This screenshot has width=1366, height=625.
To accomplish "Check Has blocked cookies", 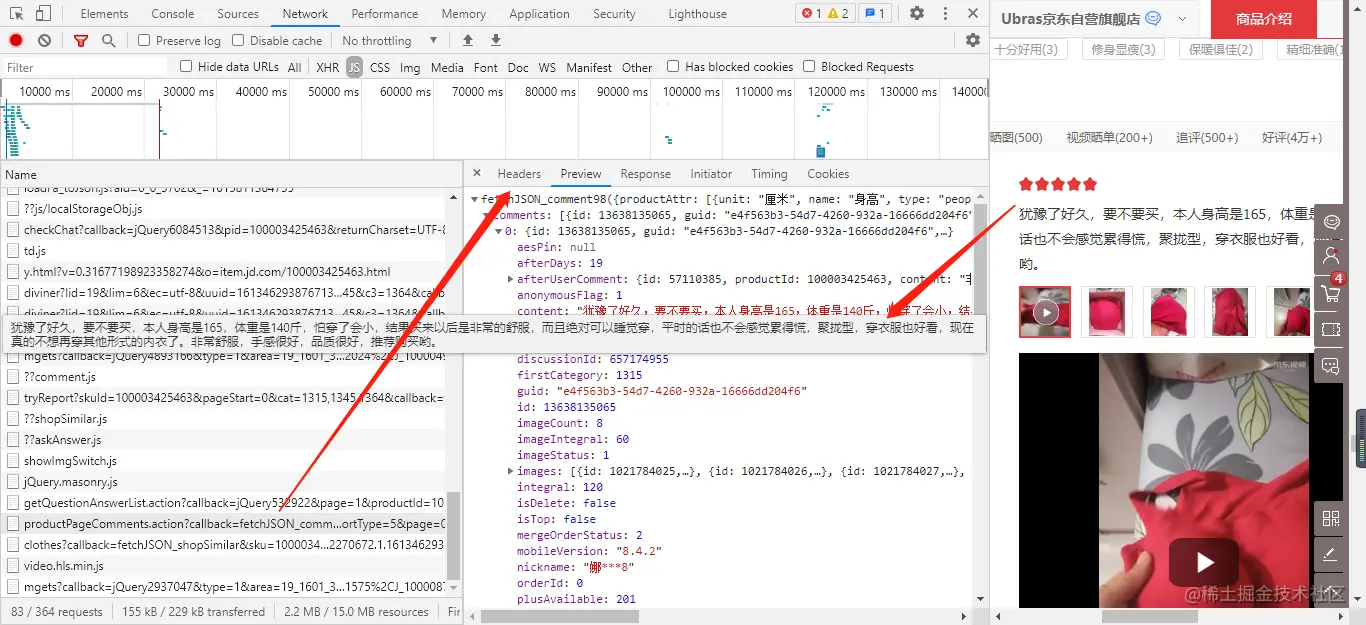I will pyautogui.click(x=674, y=66).
